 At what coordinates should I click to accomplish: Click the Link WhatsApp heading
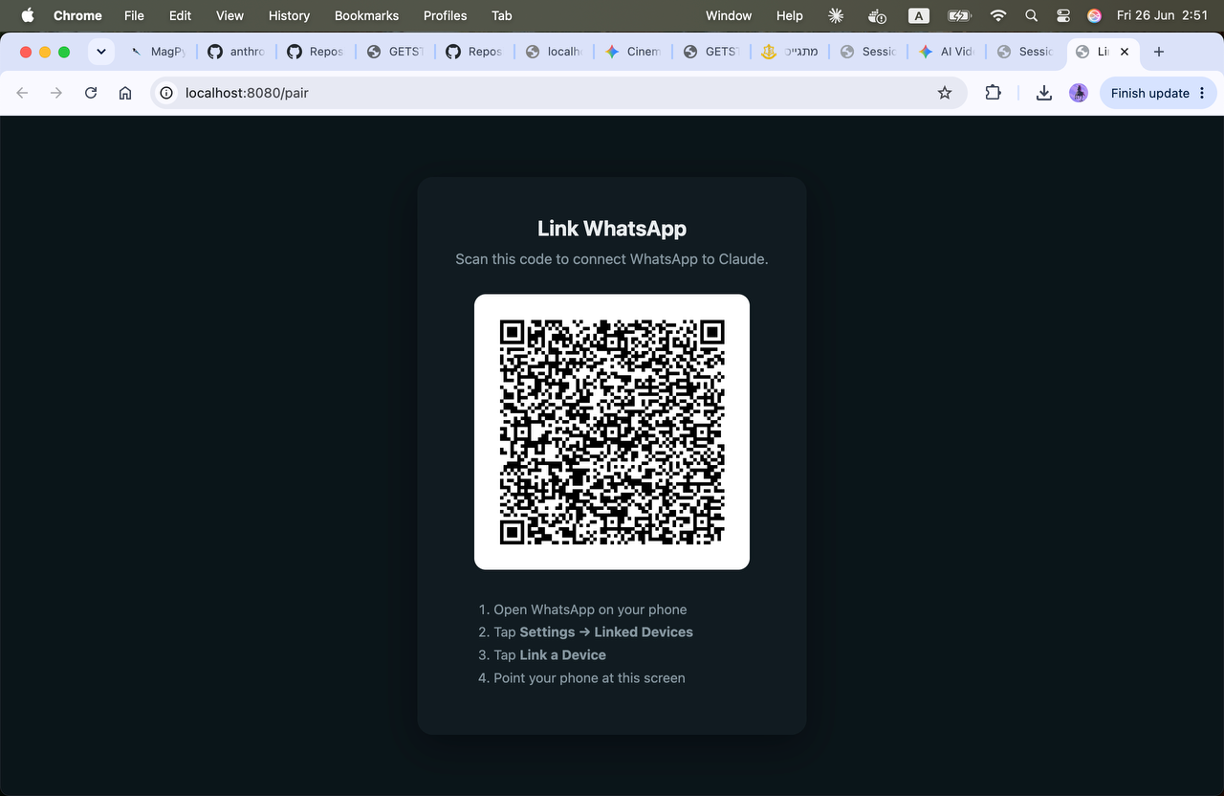(x=612, y=228)
